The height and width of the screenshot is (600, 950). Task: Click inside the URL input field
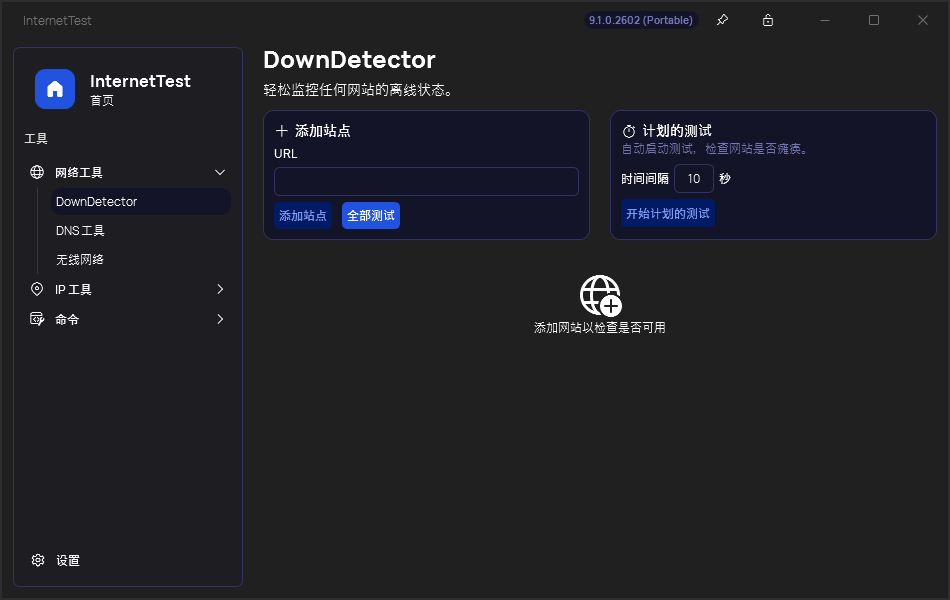[x=426, y=180]
